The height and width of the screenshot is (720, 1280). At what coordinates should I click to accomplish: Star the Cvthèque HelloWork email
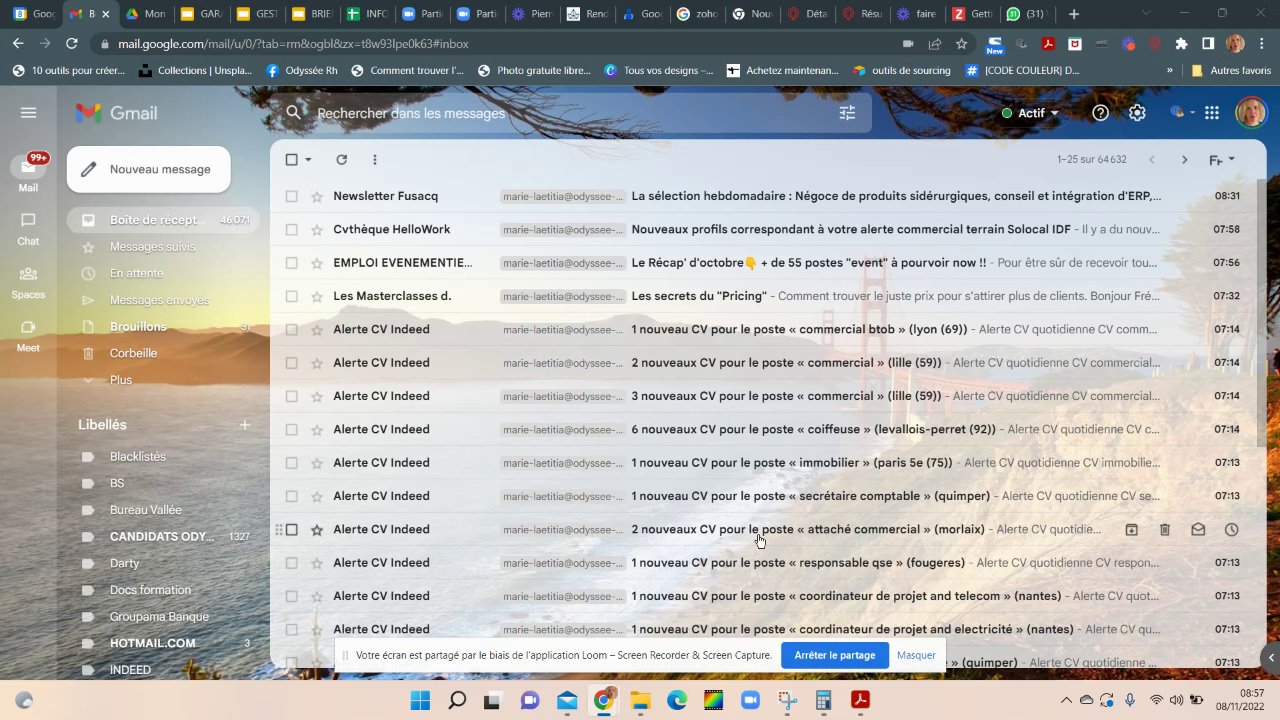click(x=317, y=229)
